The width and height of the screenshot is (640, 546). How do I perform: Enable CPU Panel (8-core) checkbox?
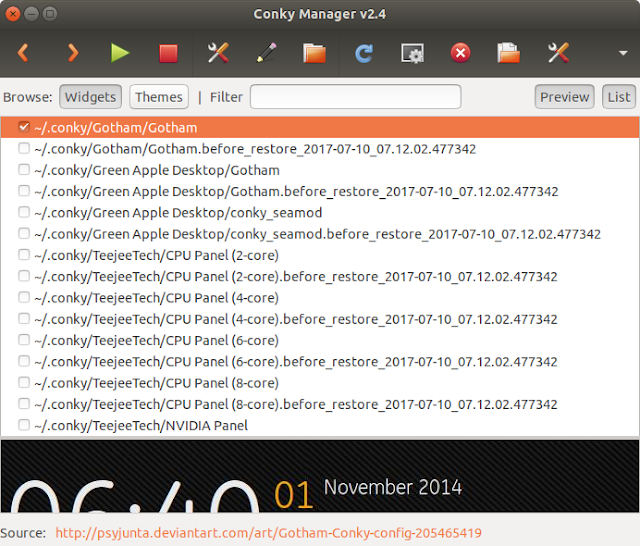coord(24,382)
